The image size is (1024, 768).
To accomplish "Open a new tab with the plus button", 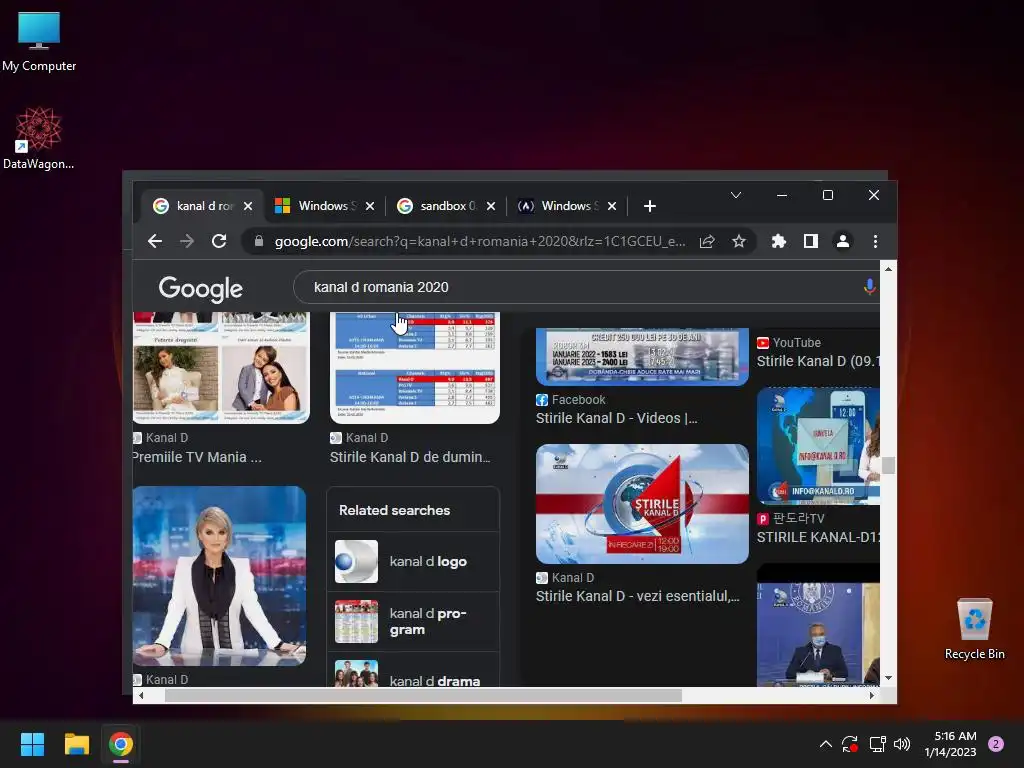I will 649,206.
